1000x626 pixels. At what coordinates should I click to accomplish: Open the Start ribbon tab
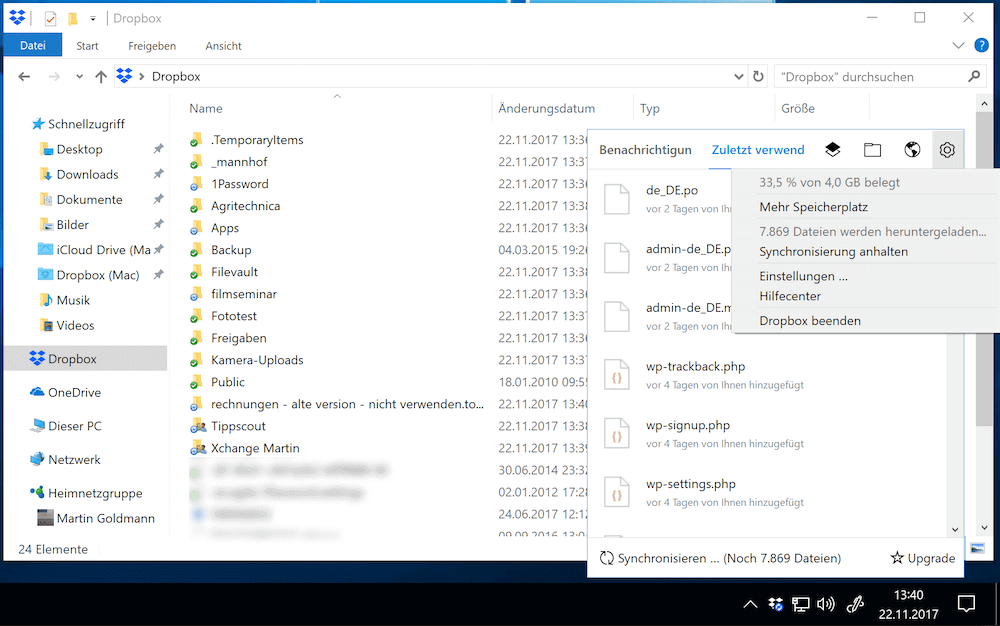[87, 46]
